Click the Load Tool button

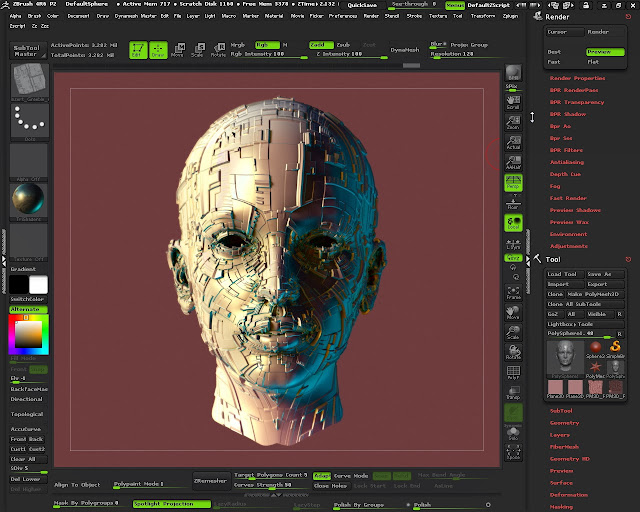[563, 273]
